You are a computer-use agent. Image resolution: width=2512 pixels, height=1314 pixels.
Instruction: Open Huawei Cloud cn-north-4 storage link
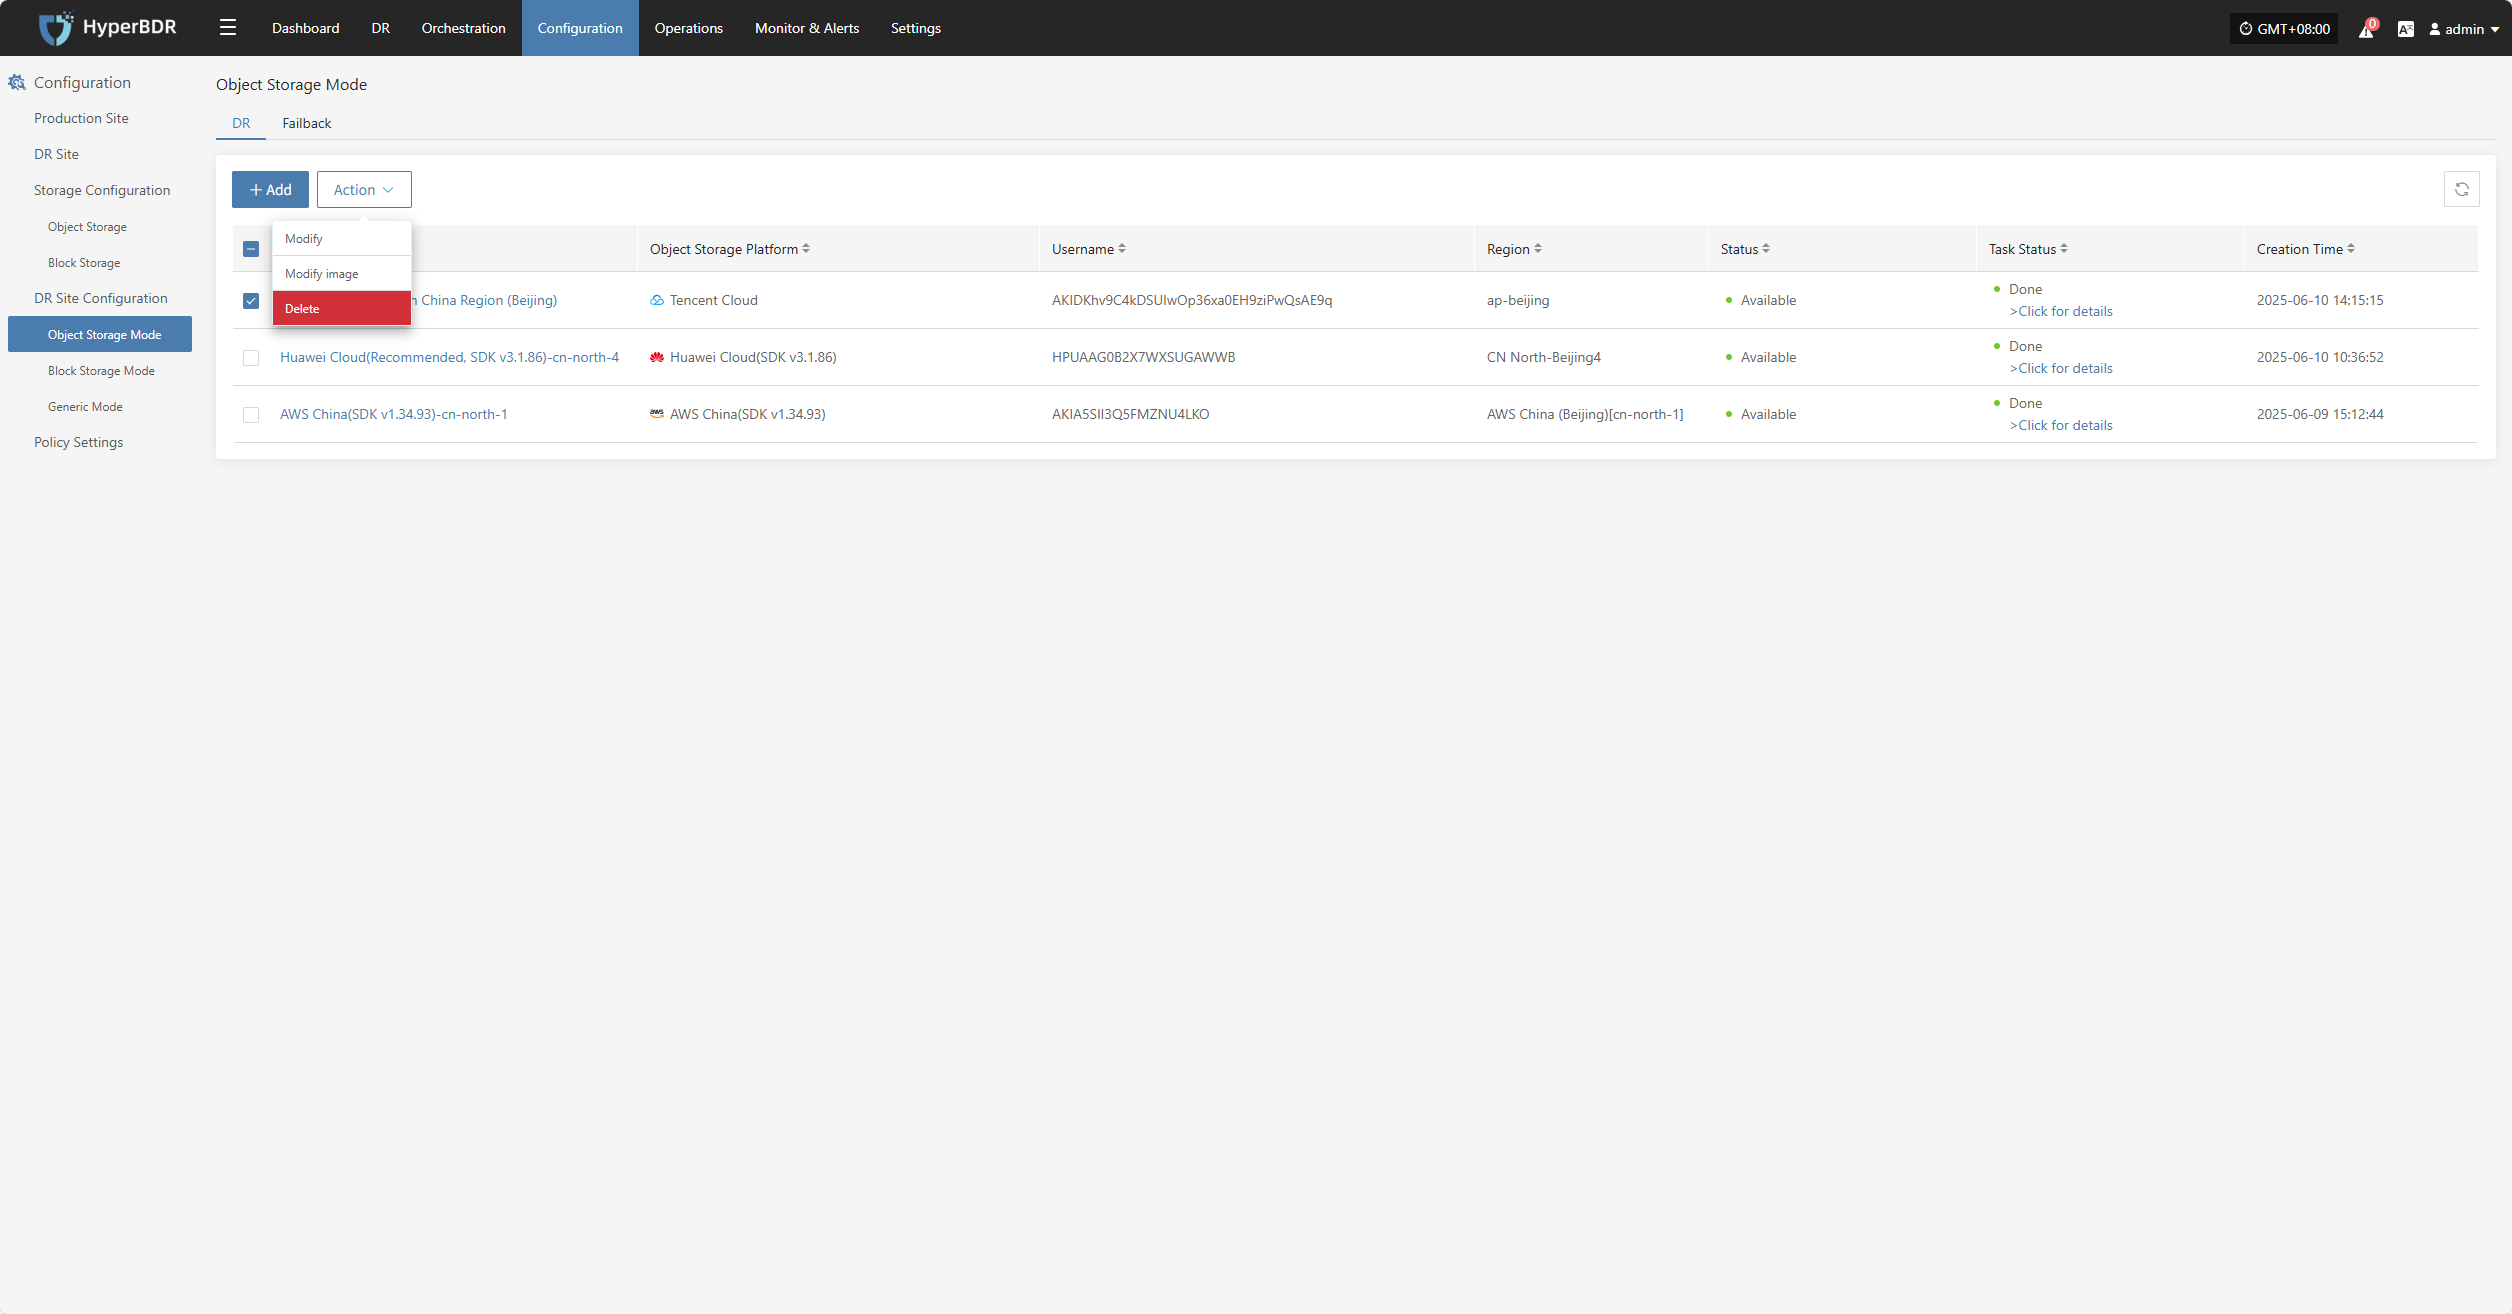[x=449, y=357]
